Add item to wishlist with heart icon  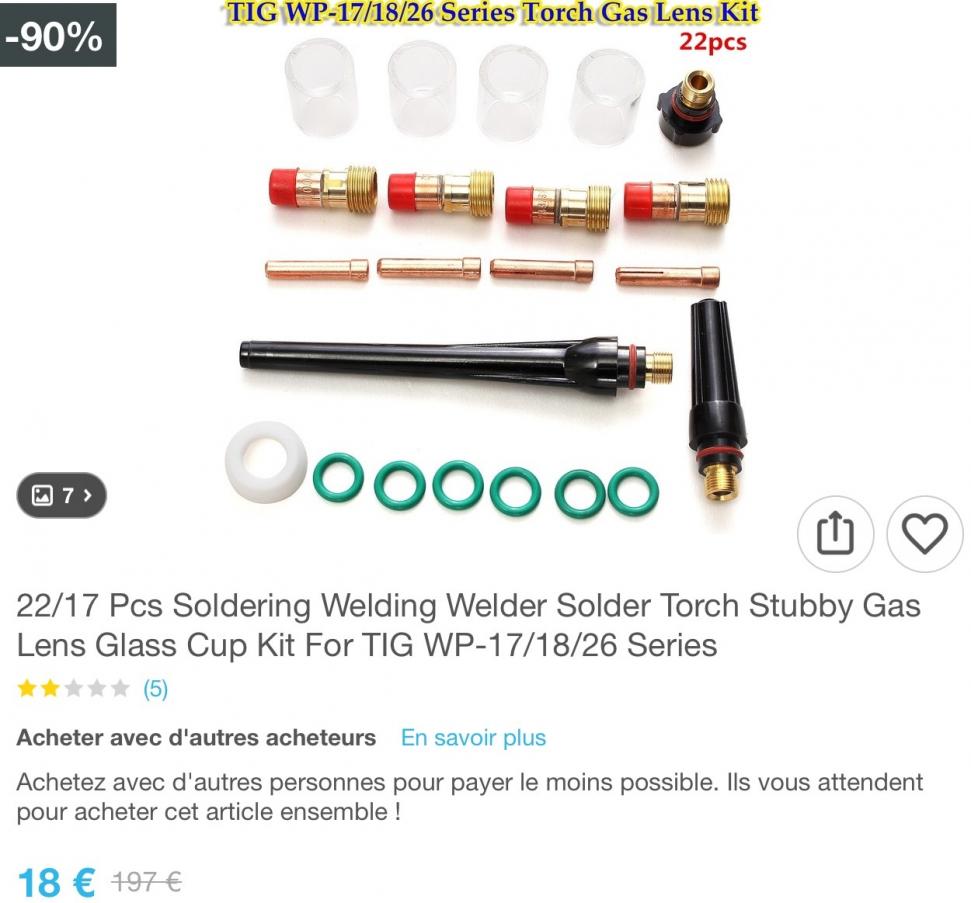coord(925,533)
